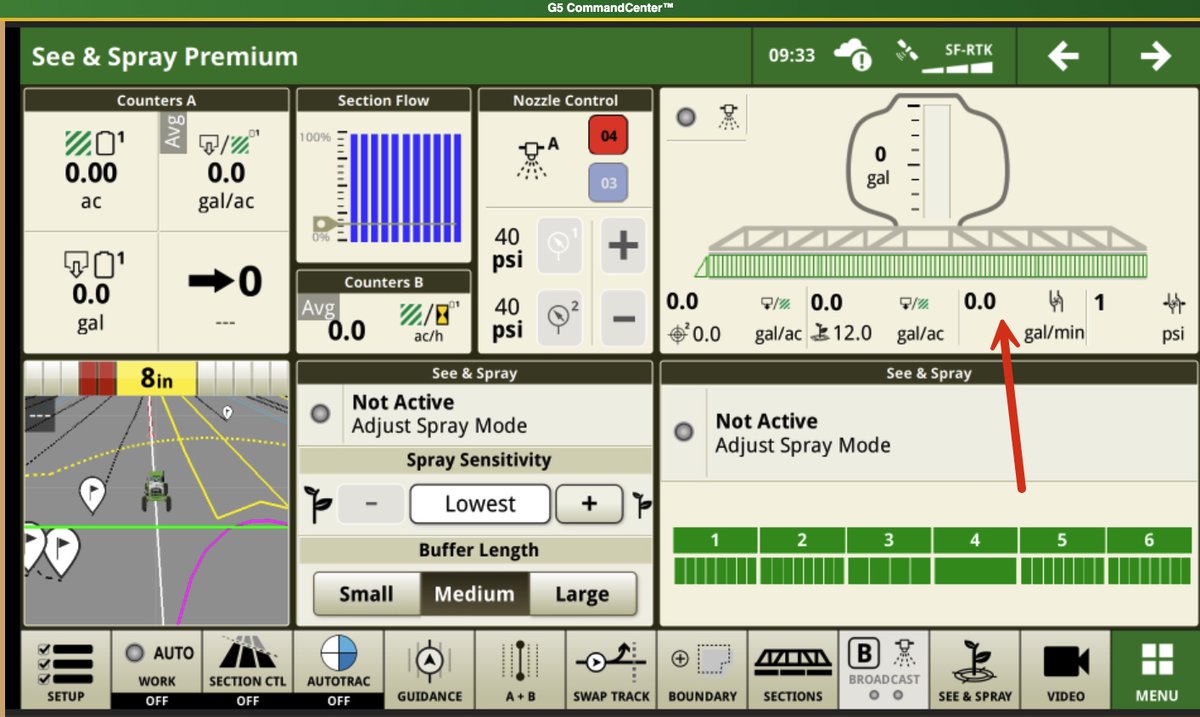Increase pressure with plus button
1200x717 pixels.
pos(623,246)
